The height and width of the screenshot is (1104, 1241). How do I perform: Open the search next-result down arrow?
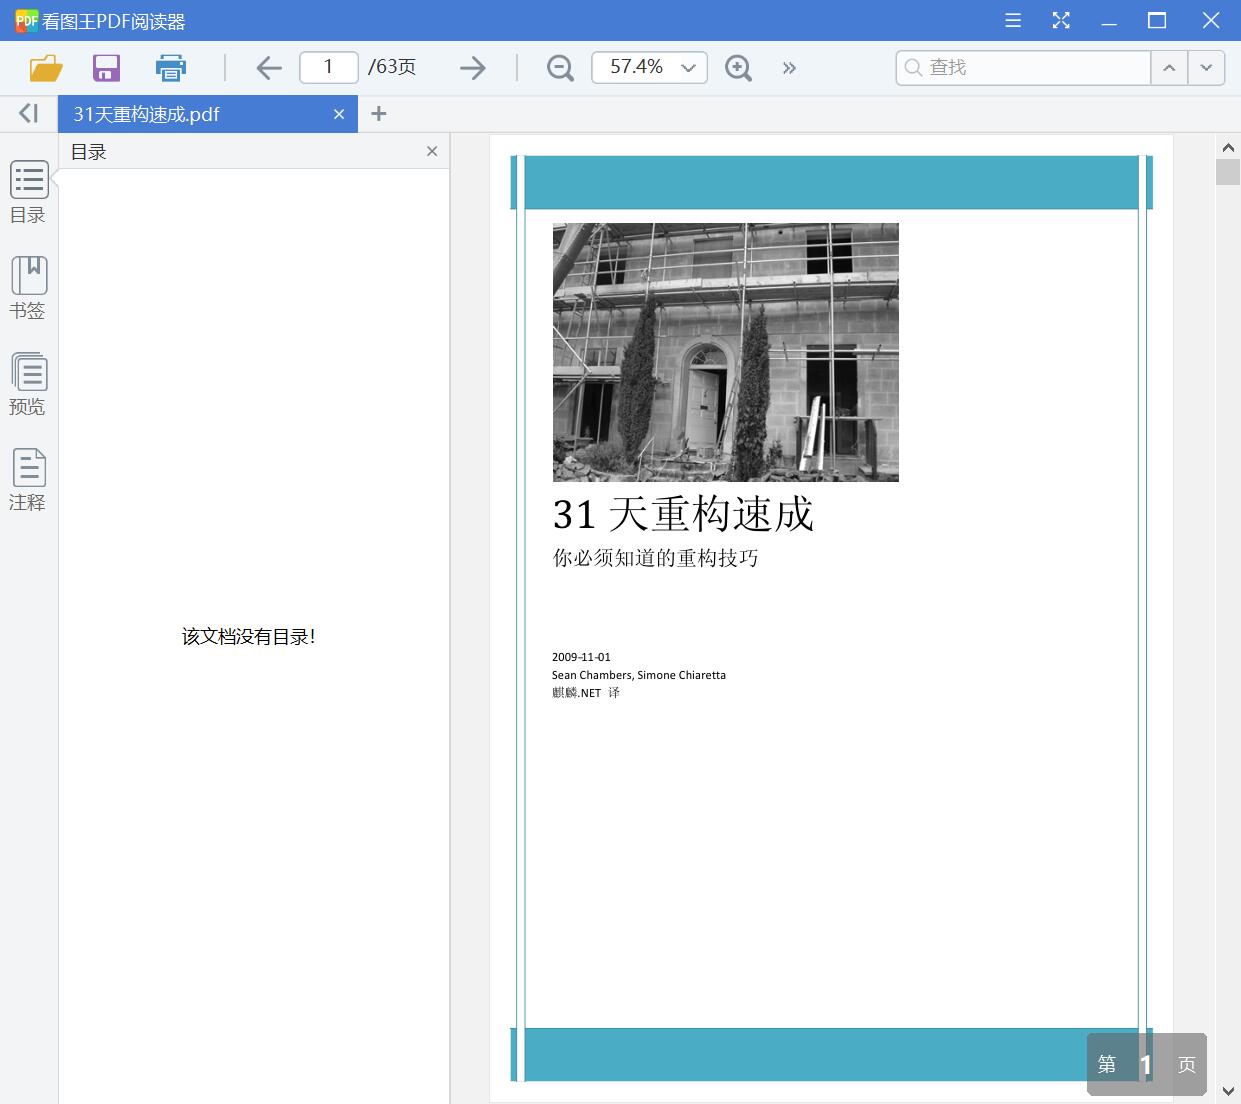[x=1206, y=67]
